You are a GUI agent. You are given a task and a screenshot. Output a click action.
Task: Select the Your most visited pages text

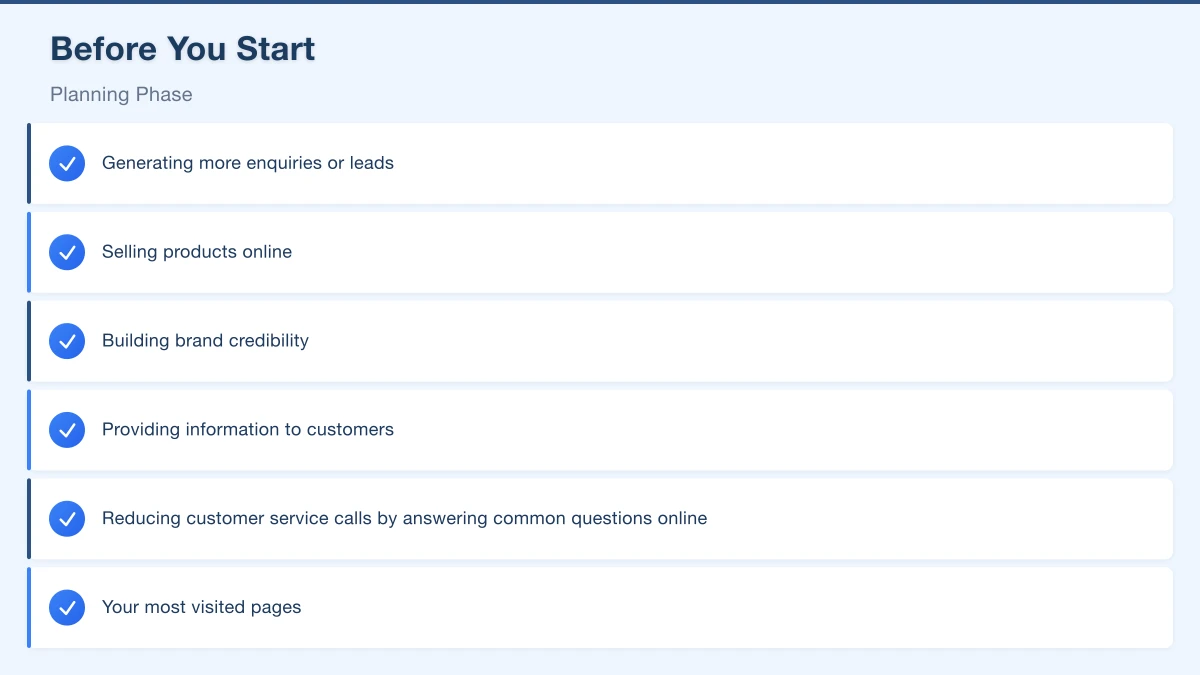201,607
